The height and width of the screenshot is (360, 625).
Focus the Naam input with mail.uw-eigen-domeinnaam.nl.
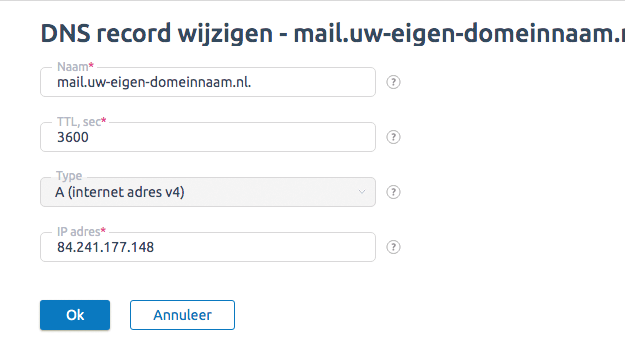[208, 82]
